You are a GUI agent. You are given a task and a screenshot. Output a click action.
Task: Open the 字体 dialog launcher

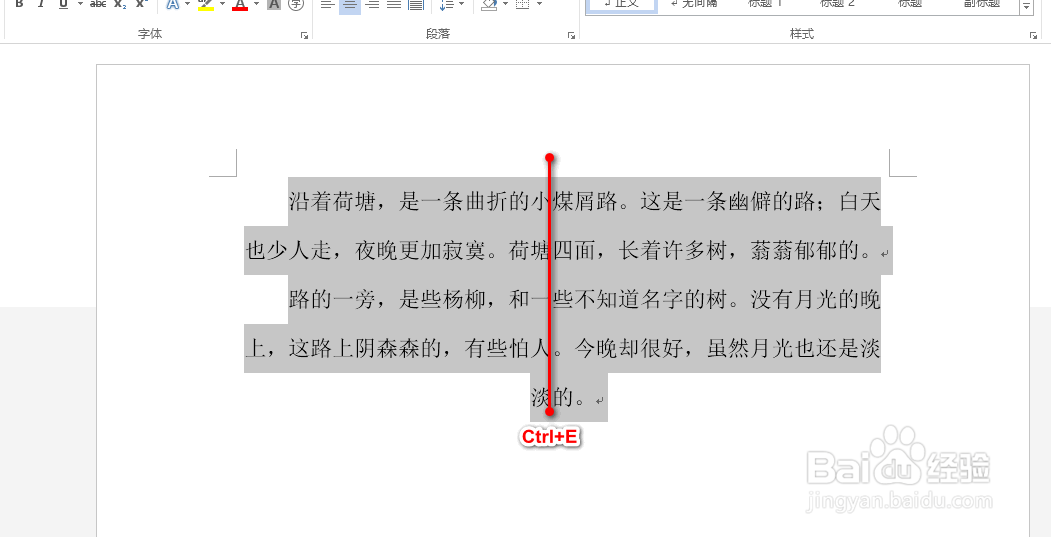point(304,35)
